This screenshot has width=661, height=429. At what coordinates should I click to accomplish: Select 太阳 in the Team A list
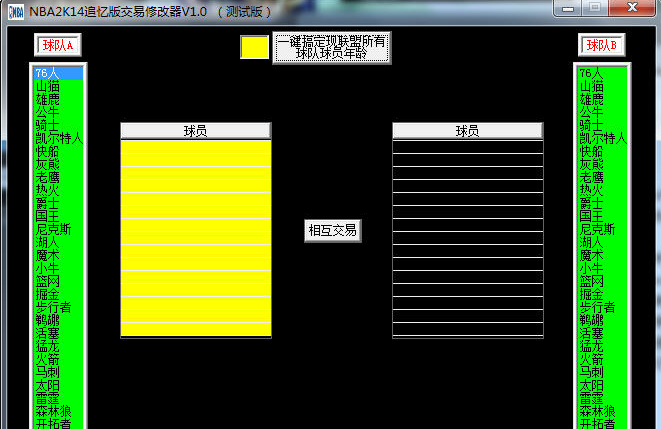59,385
